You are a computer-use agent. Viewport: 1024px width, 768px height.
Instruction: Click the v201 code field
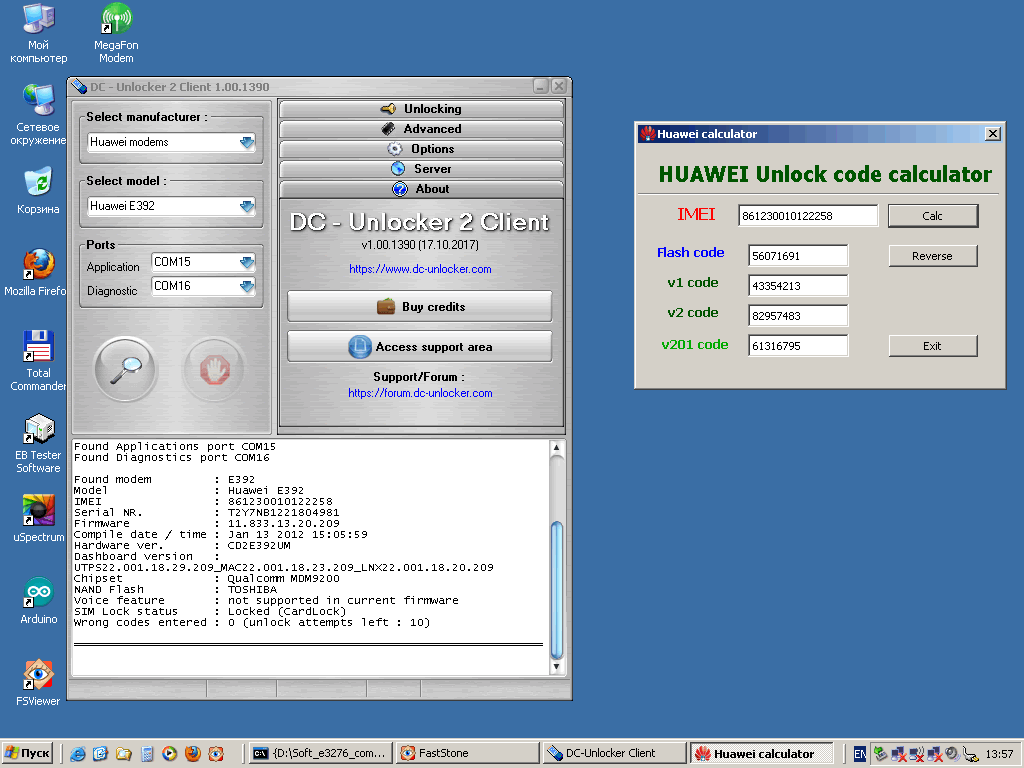[798, 346]
